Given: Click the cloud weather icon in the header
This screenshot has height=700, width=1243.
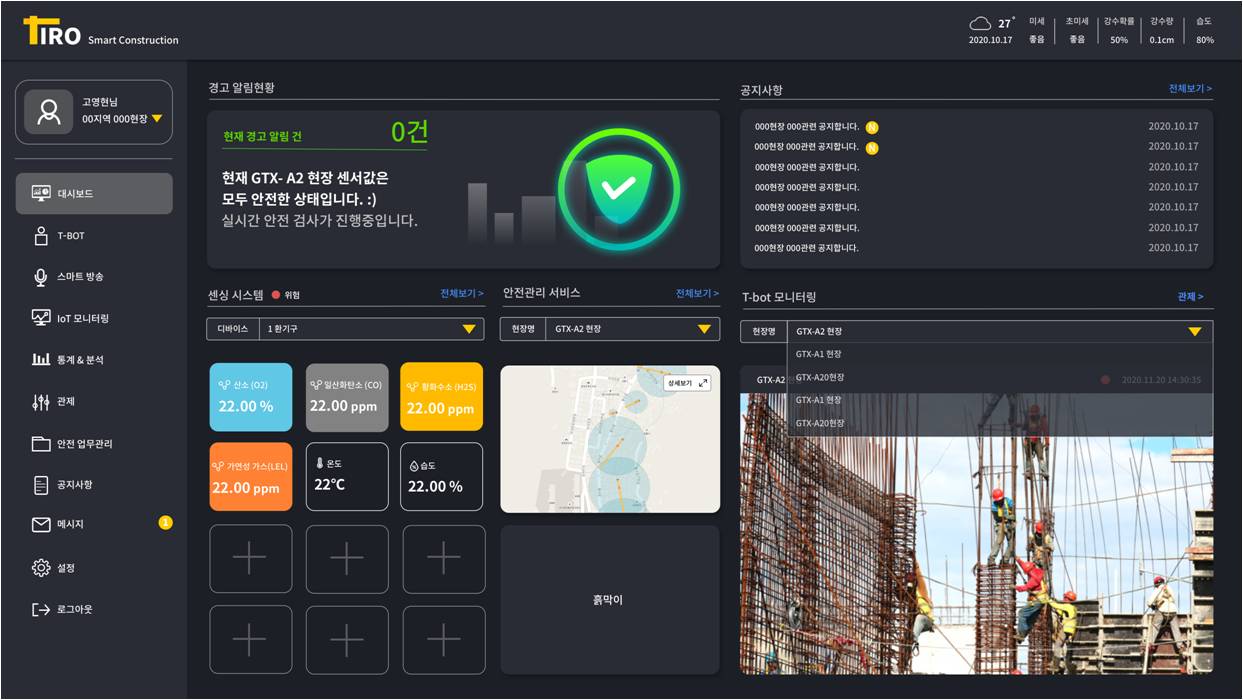Looking at the screenshot, I should (x=980, y=23).
